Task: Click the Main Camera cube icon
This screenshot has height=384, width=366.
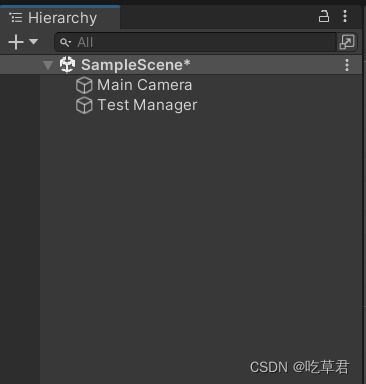Action: [84, 85]
